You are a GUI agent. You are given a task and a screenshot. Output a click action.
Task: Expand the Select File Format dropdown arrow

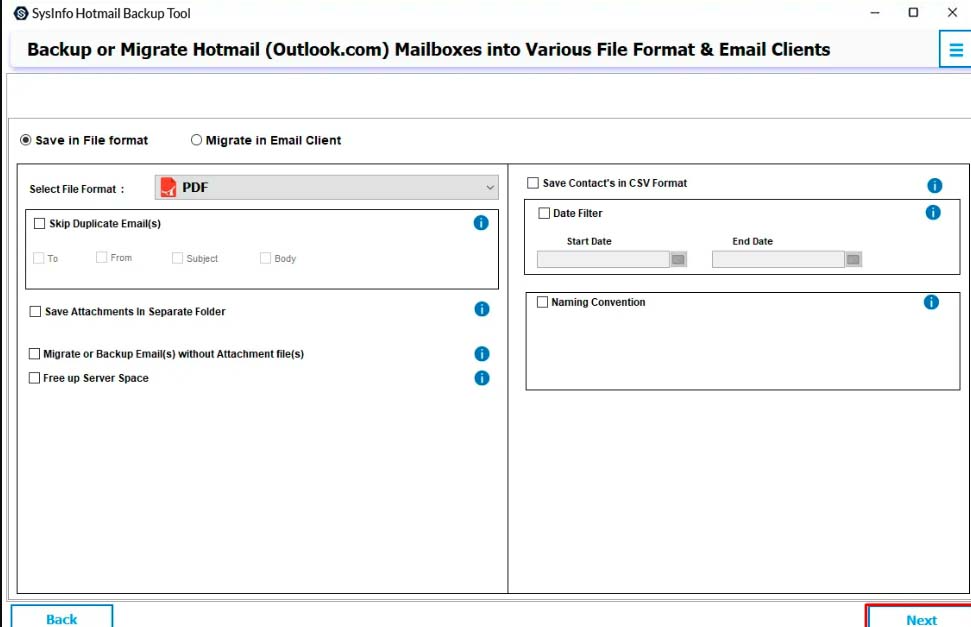click(490, 187)
